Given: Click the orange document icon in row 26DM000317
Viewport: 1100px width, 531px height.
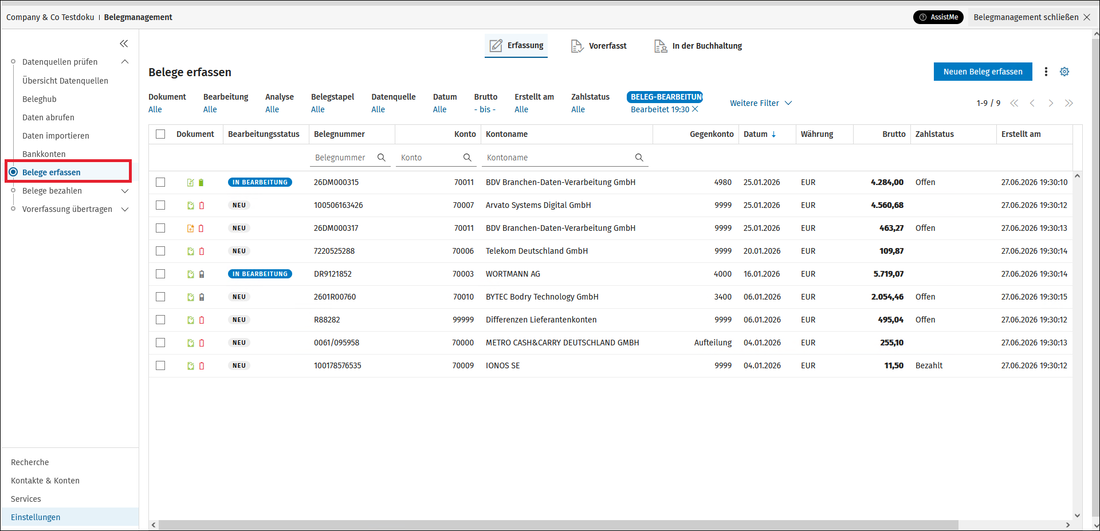Looking at the screenshot, I should (190, 228).
